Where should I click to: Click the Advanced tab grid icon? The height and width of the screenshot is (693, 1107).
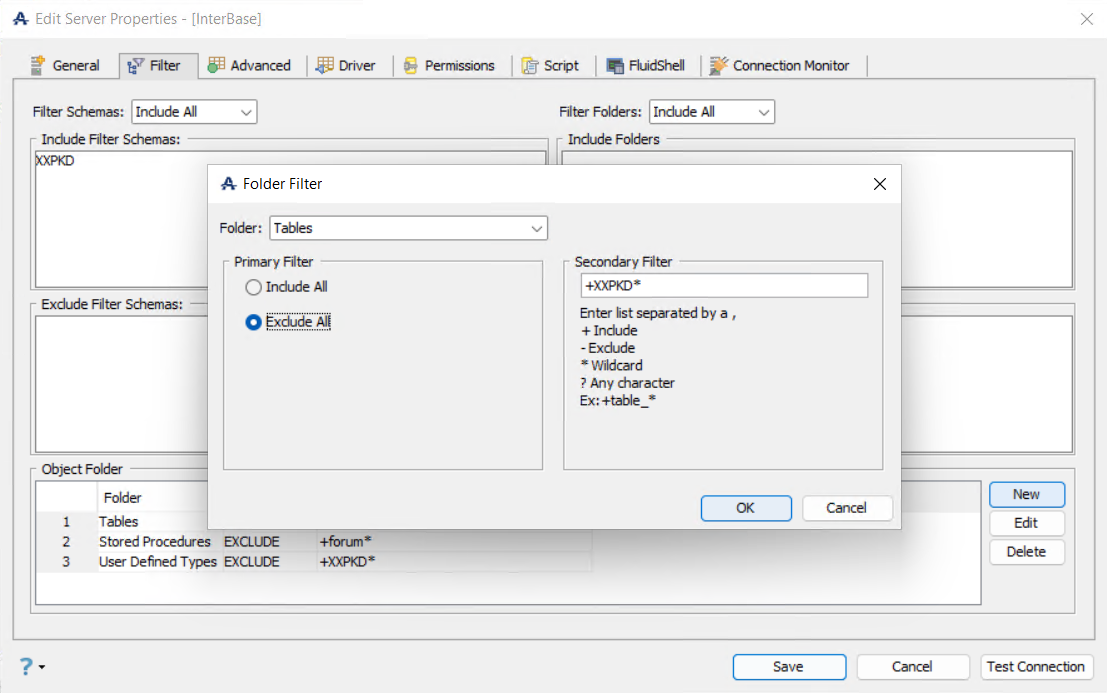click(216, 65)
